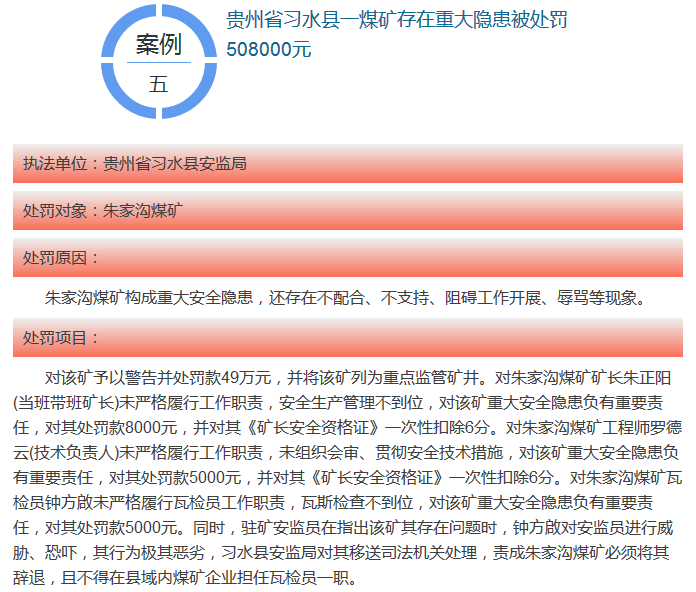Click the sentence starting 朱家沟煤矿构成重大安全隐患
696x592 pixels.
345,297
